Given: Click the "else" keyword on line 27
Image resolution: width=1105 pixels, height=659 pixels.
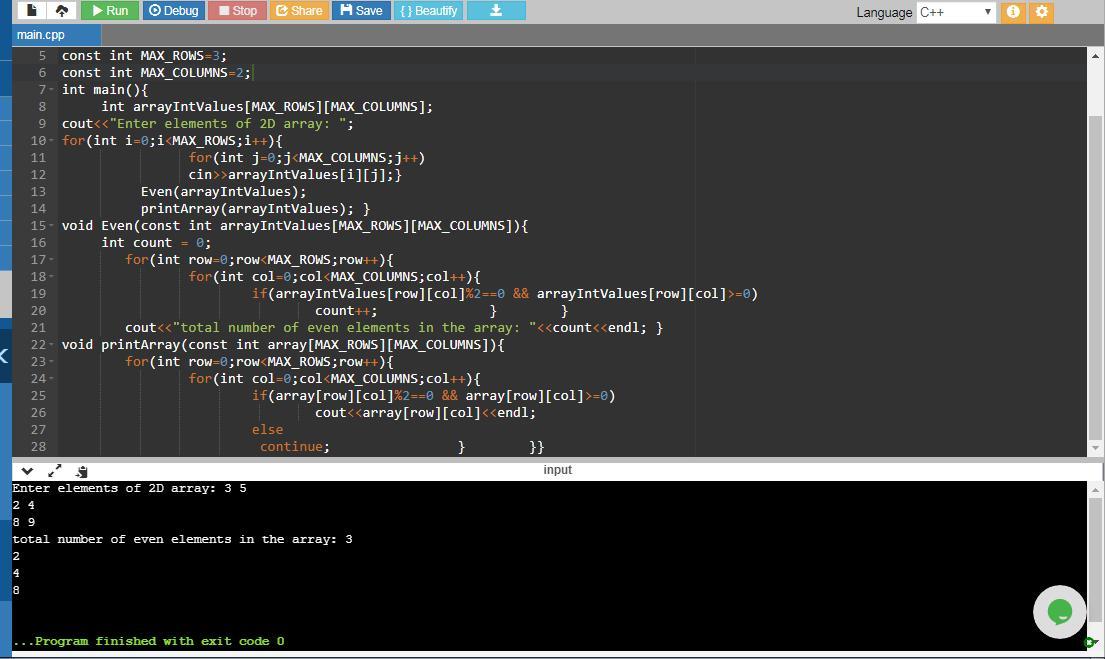Looking at the screenshot, I should point(267,430).
